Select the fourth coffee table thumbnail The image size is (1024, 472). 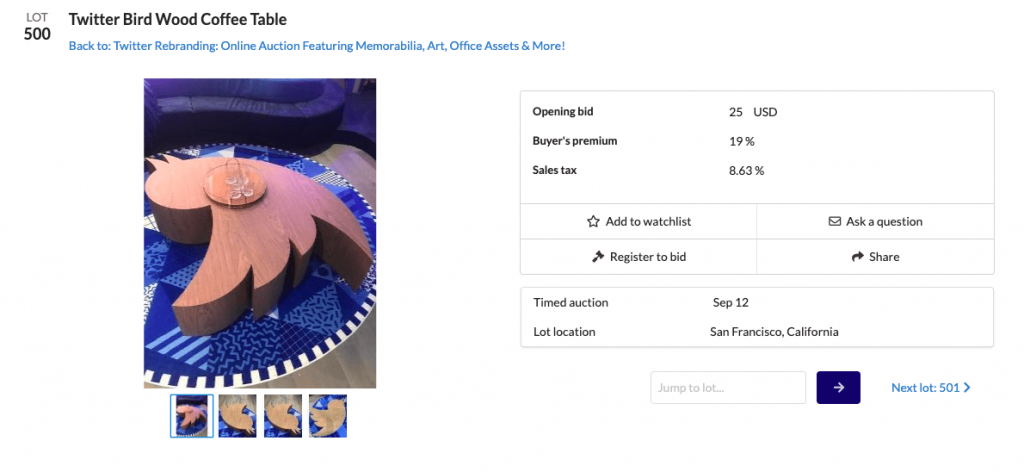pyautogui.click(x=328, y=416)
